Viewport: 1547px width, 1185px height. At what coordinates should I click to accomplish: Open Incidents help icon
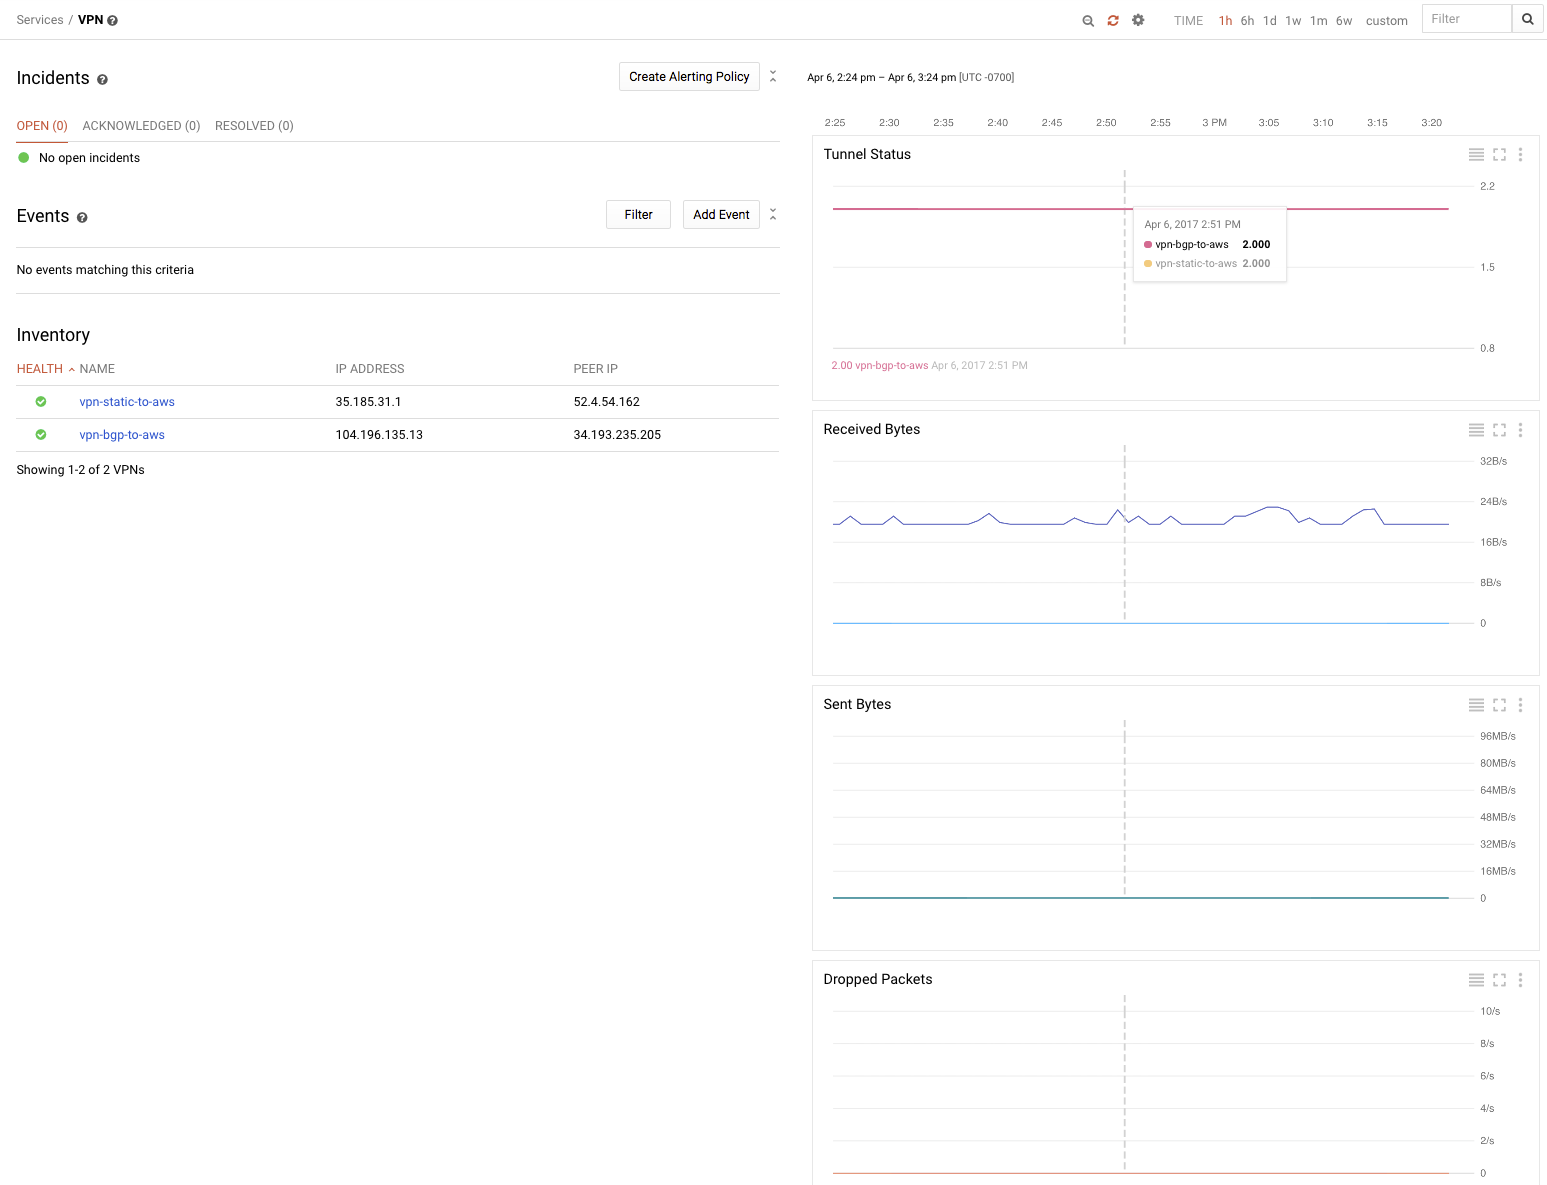coord(102,79)
